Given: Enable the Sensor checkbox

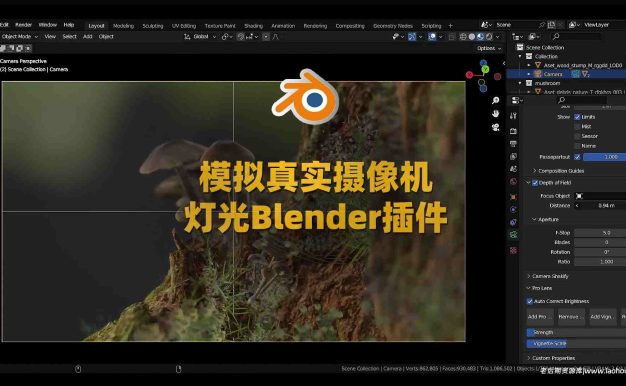Looking at the screenshot, I should (x=577, y=136).
